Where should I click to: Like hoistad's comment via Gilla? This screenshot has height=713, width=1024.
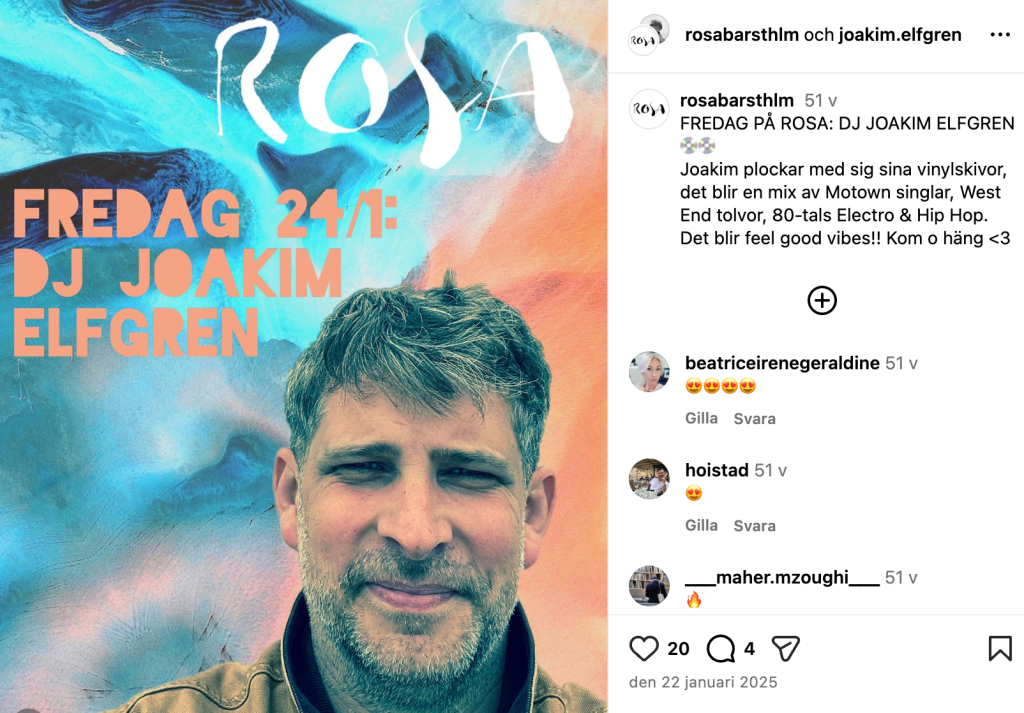pyautogui.click(x=701, y=525)
